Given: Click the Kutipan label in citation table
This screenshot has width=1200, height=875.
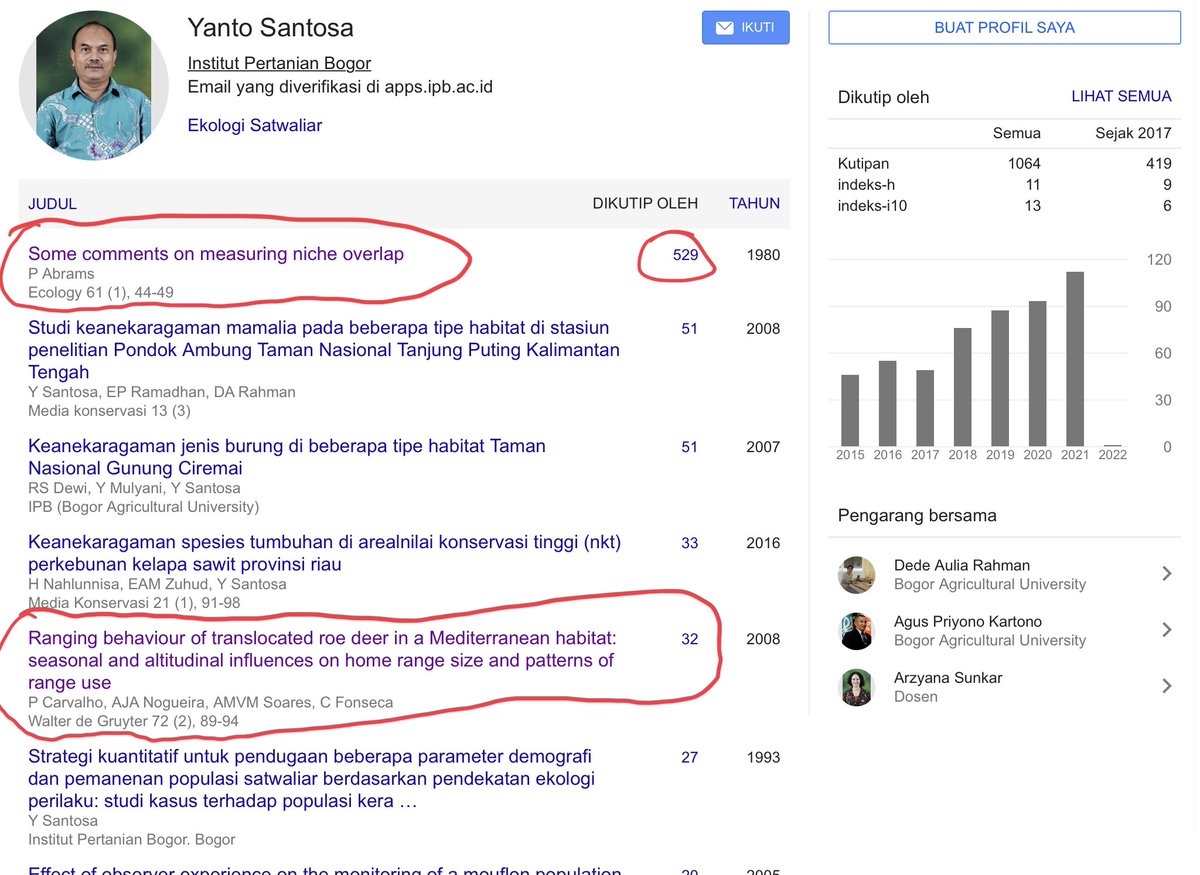Looking at the screenshot, I should (863, 163).
